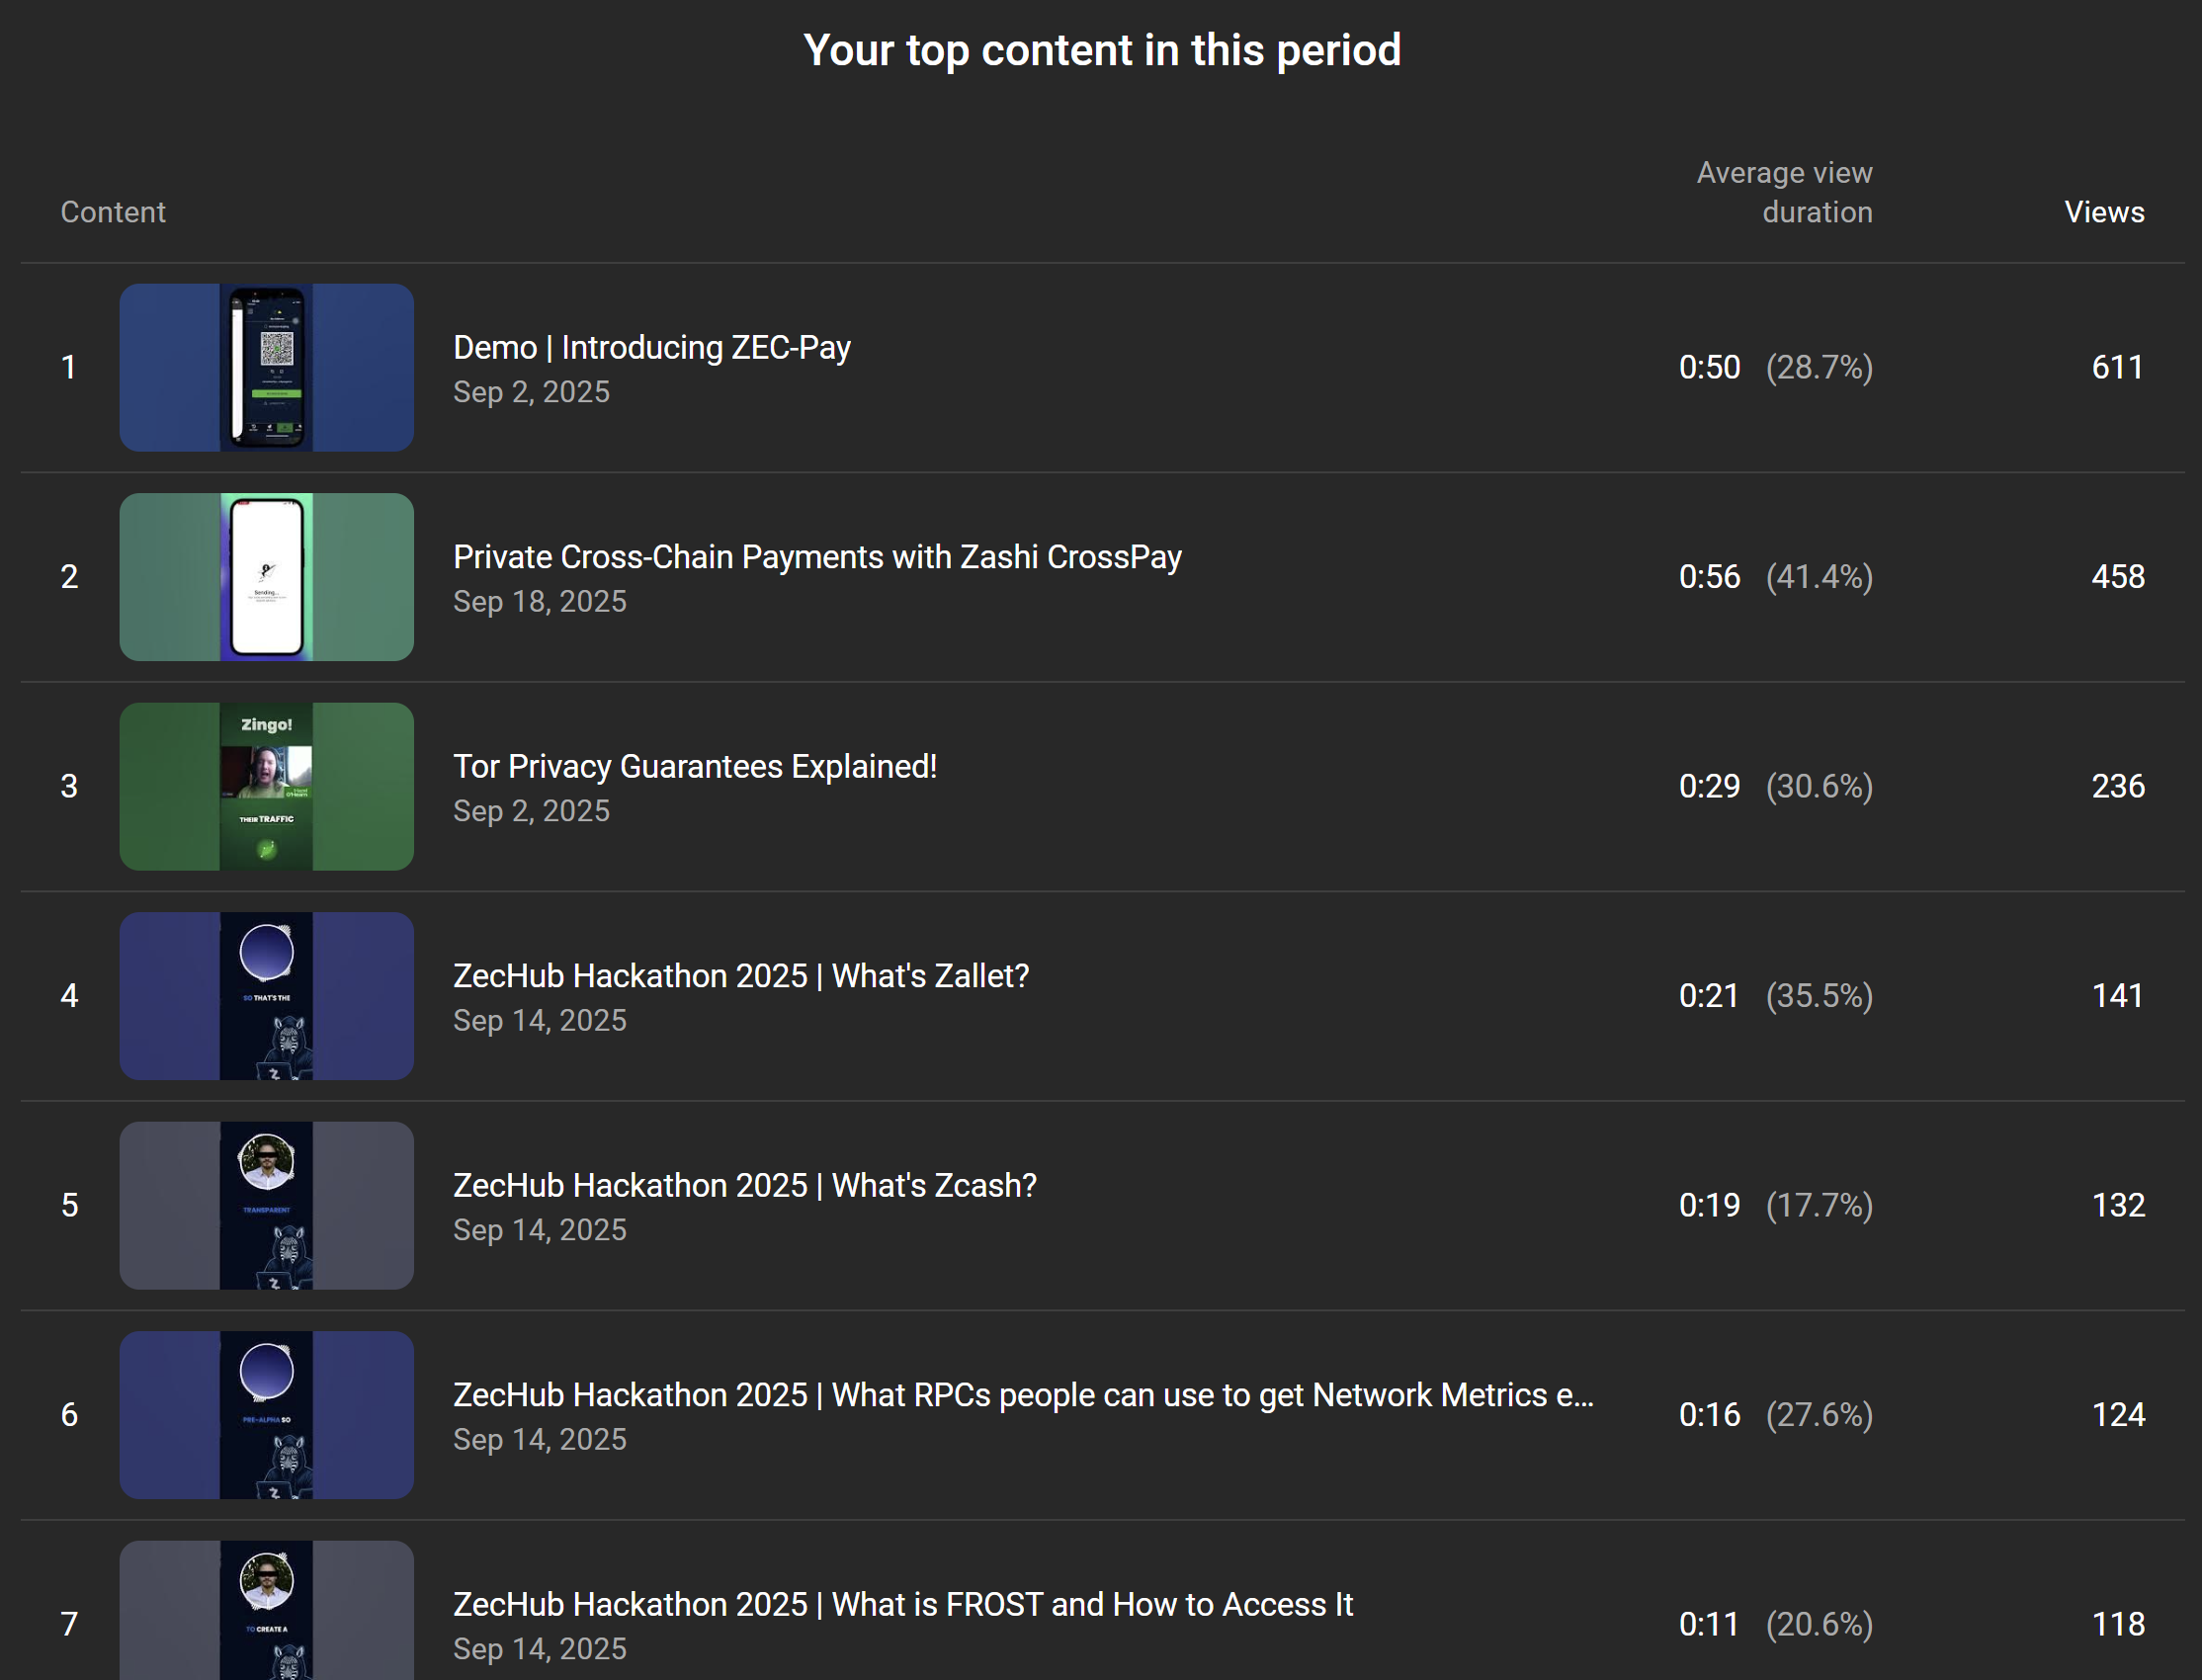Click the 'What's Zallet?' hackathon video title
The width and height of the screenshot is (2202, 1680).
740,976
